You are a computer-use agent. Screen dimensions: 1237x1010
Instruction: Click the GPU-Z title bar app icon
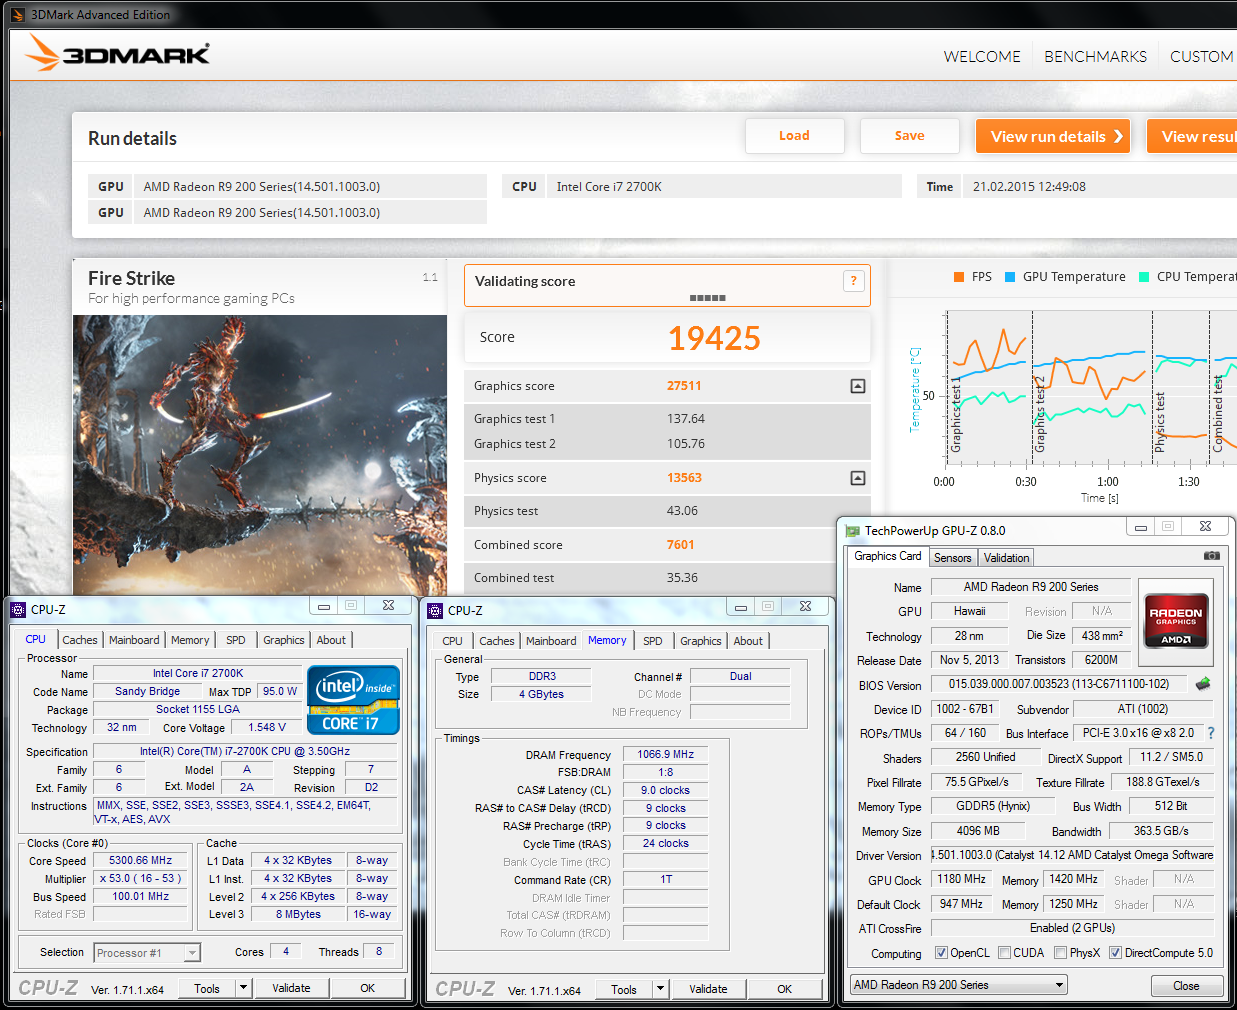(x=852, y=531)
